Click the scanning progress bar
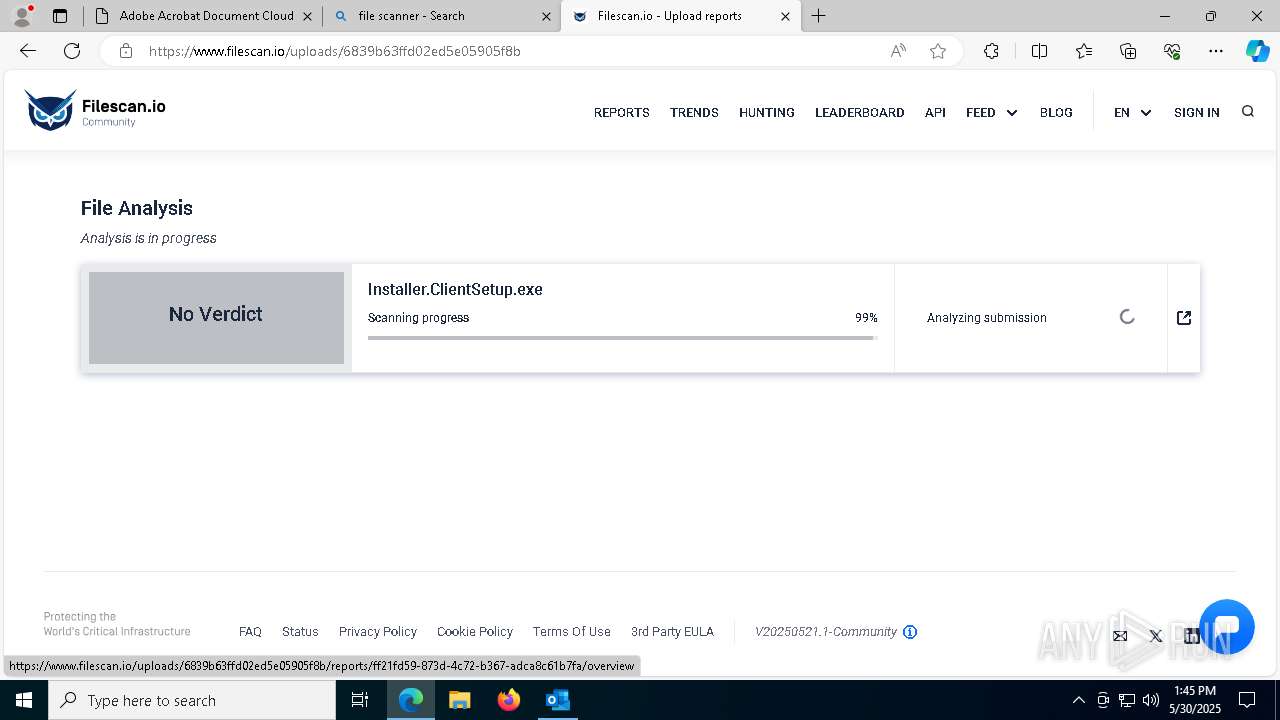Screen dimensions: 1280x720 point(623,338)
